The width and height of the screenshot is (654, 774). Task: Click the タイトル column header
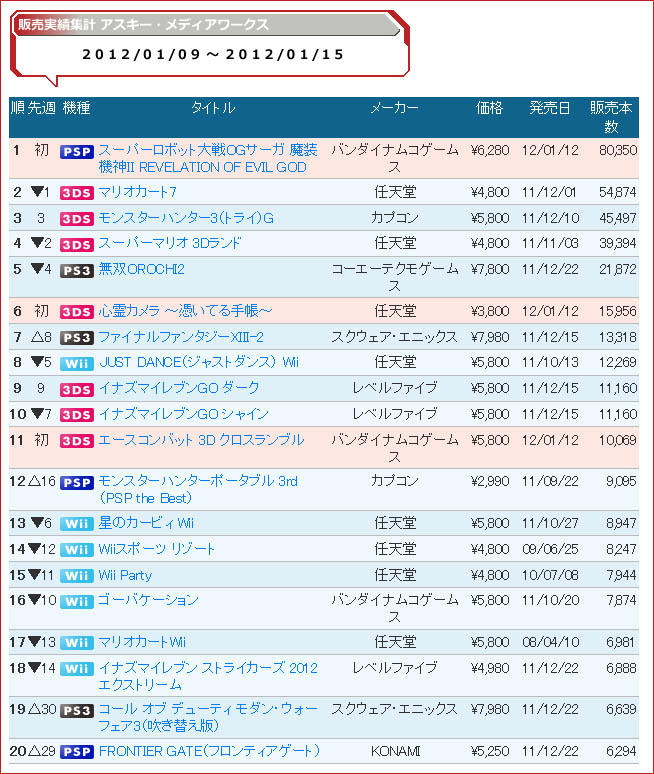pyautogui.click(x=213, y=108)
